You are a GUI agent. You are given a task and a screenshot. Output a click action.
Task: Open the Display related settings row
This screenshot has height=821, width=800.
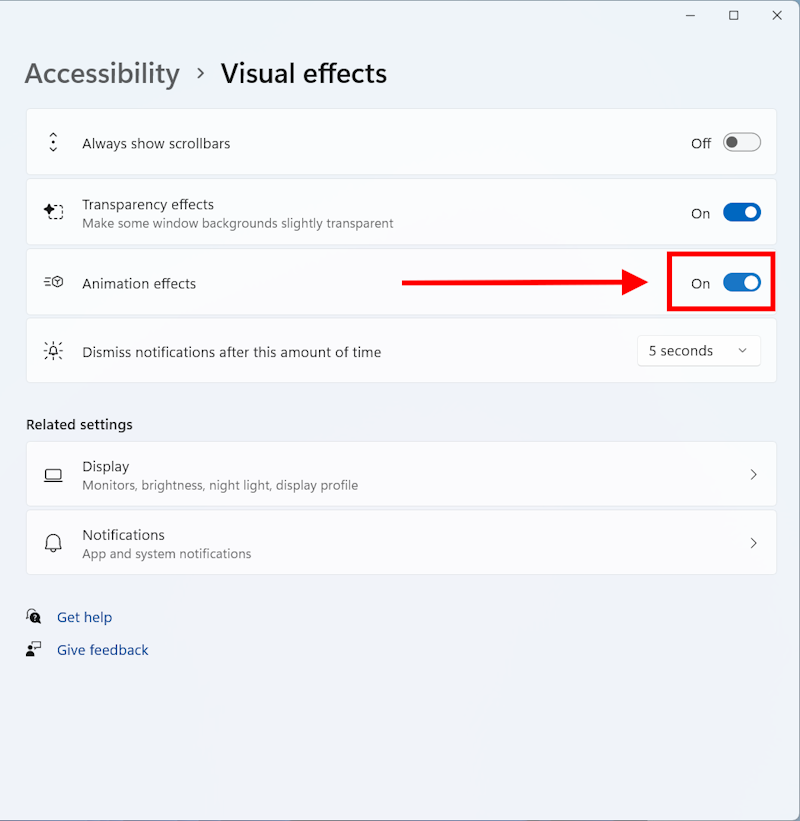(400, 475)
